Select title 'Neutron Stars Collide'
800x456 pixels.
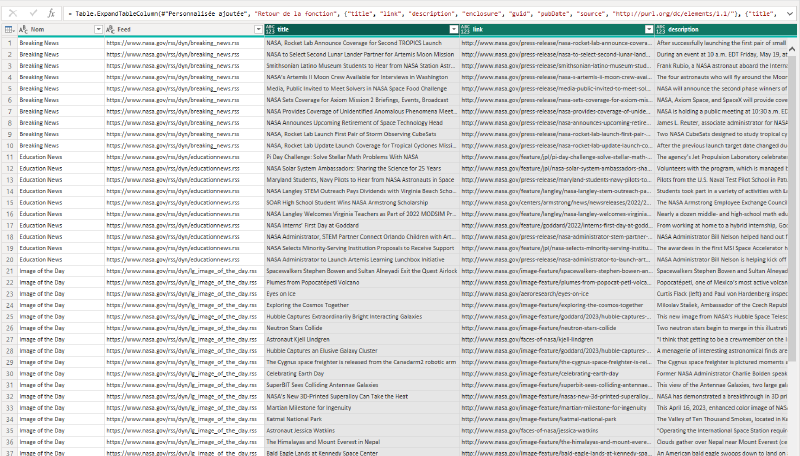[362, 328]
